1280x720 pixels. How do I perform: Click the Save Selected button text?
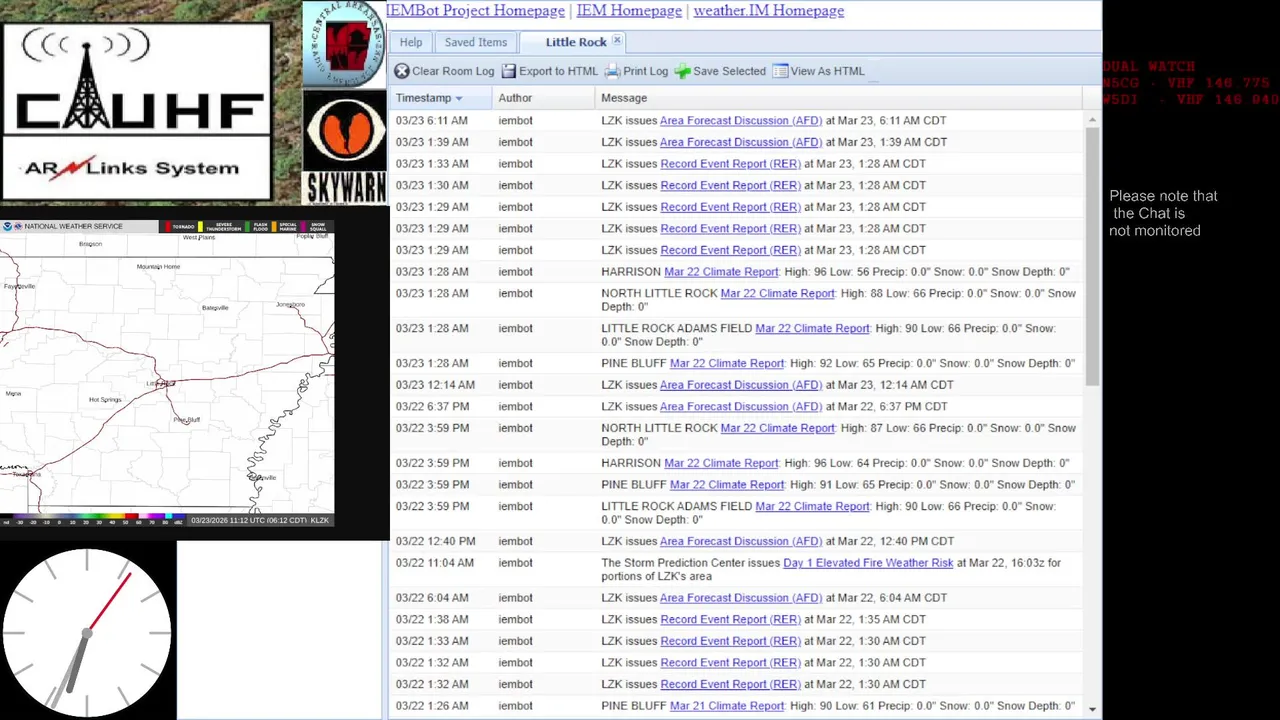[729, 71]
